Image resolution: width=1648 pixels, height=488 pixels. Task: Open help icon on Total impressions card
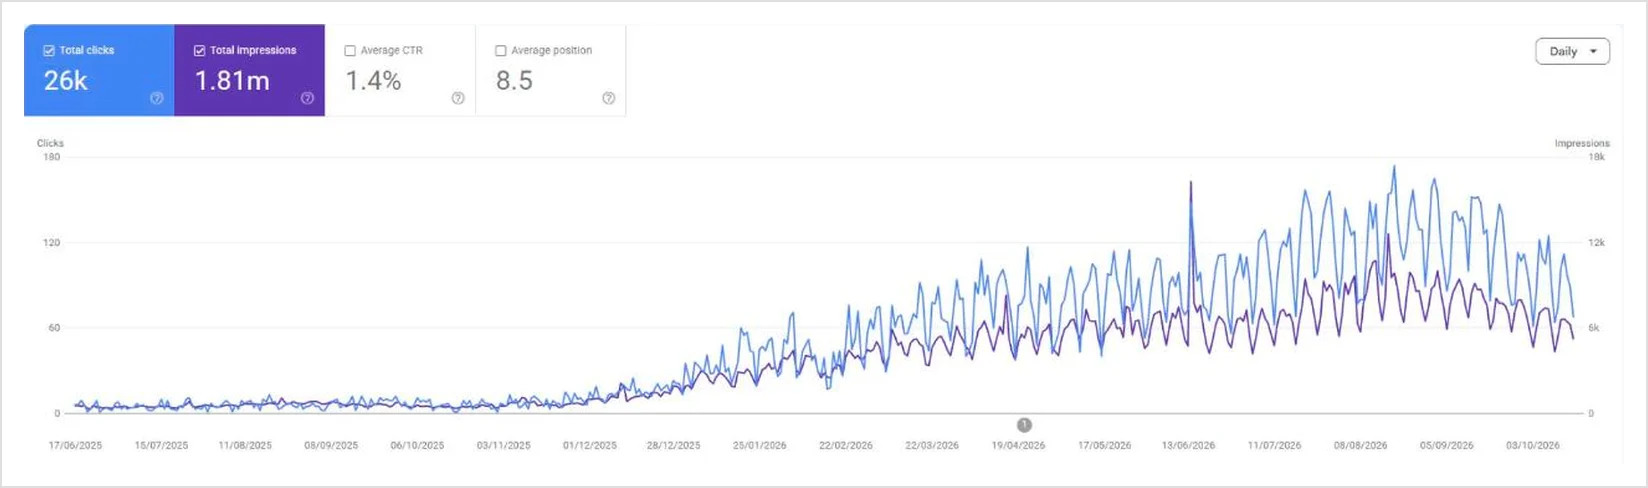(307, 98)
